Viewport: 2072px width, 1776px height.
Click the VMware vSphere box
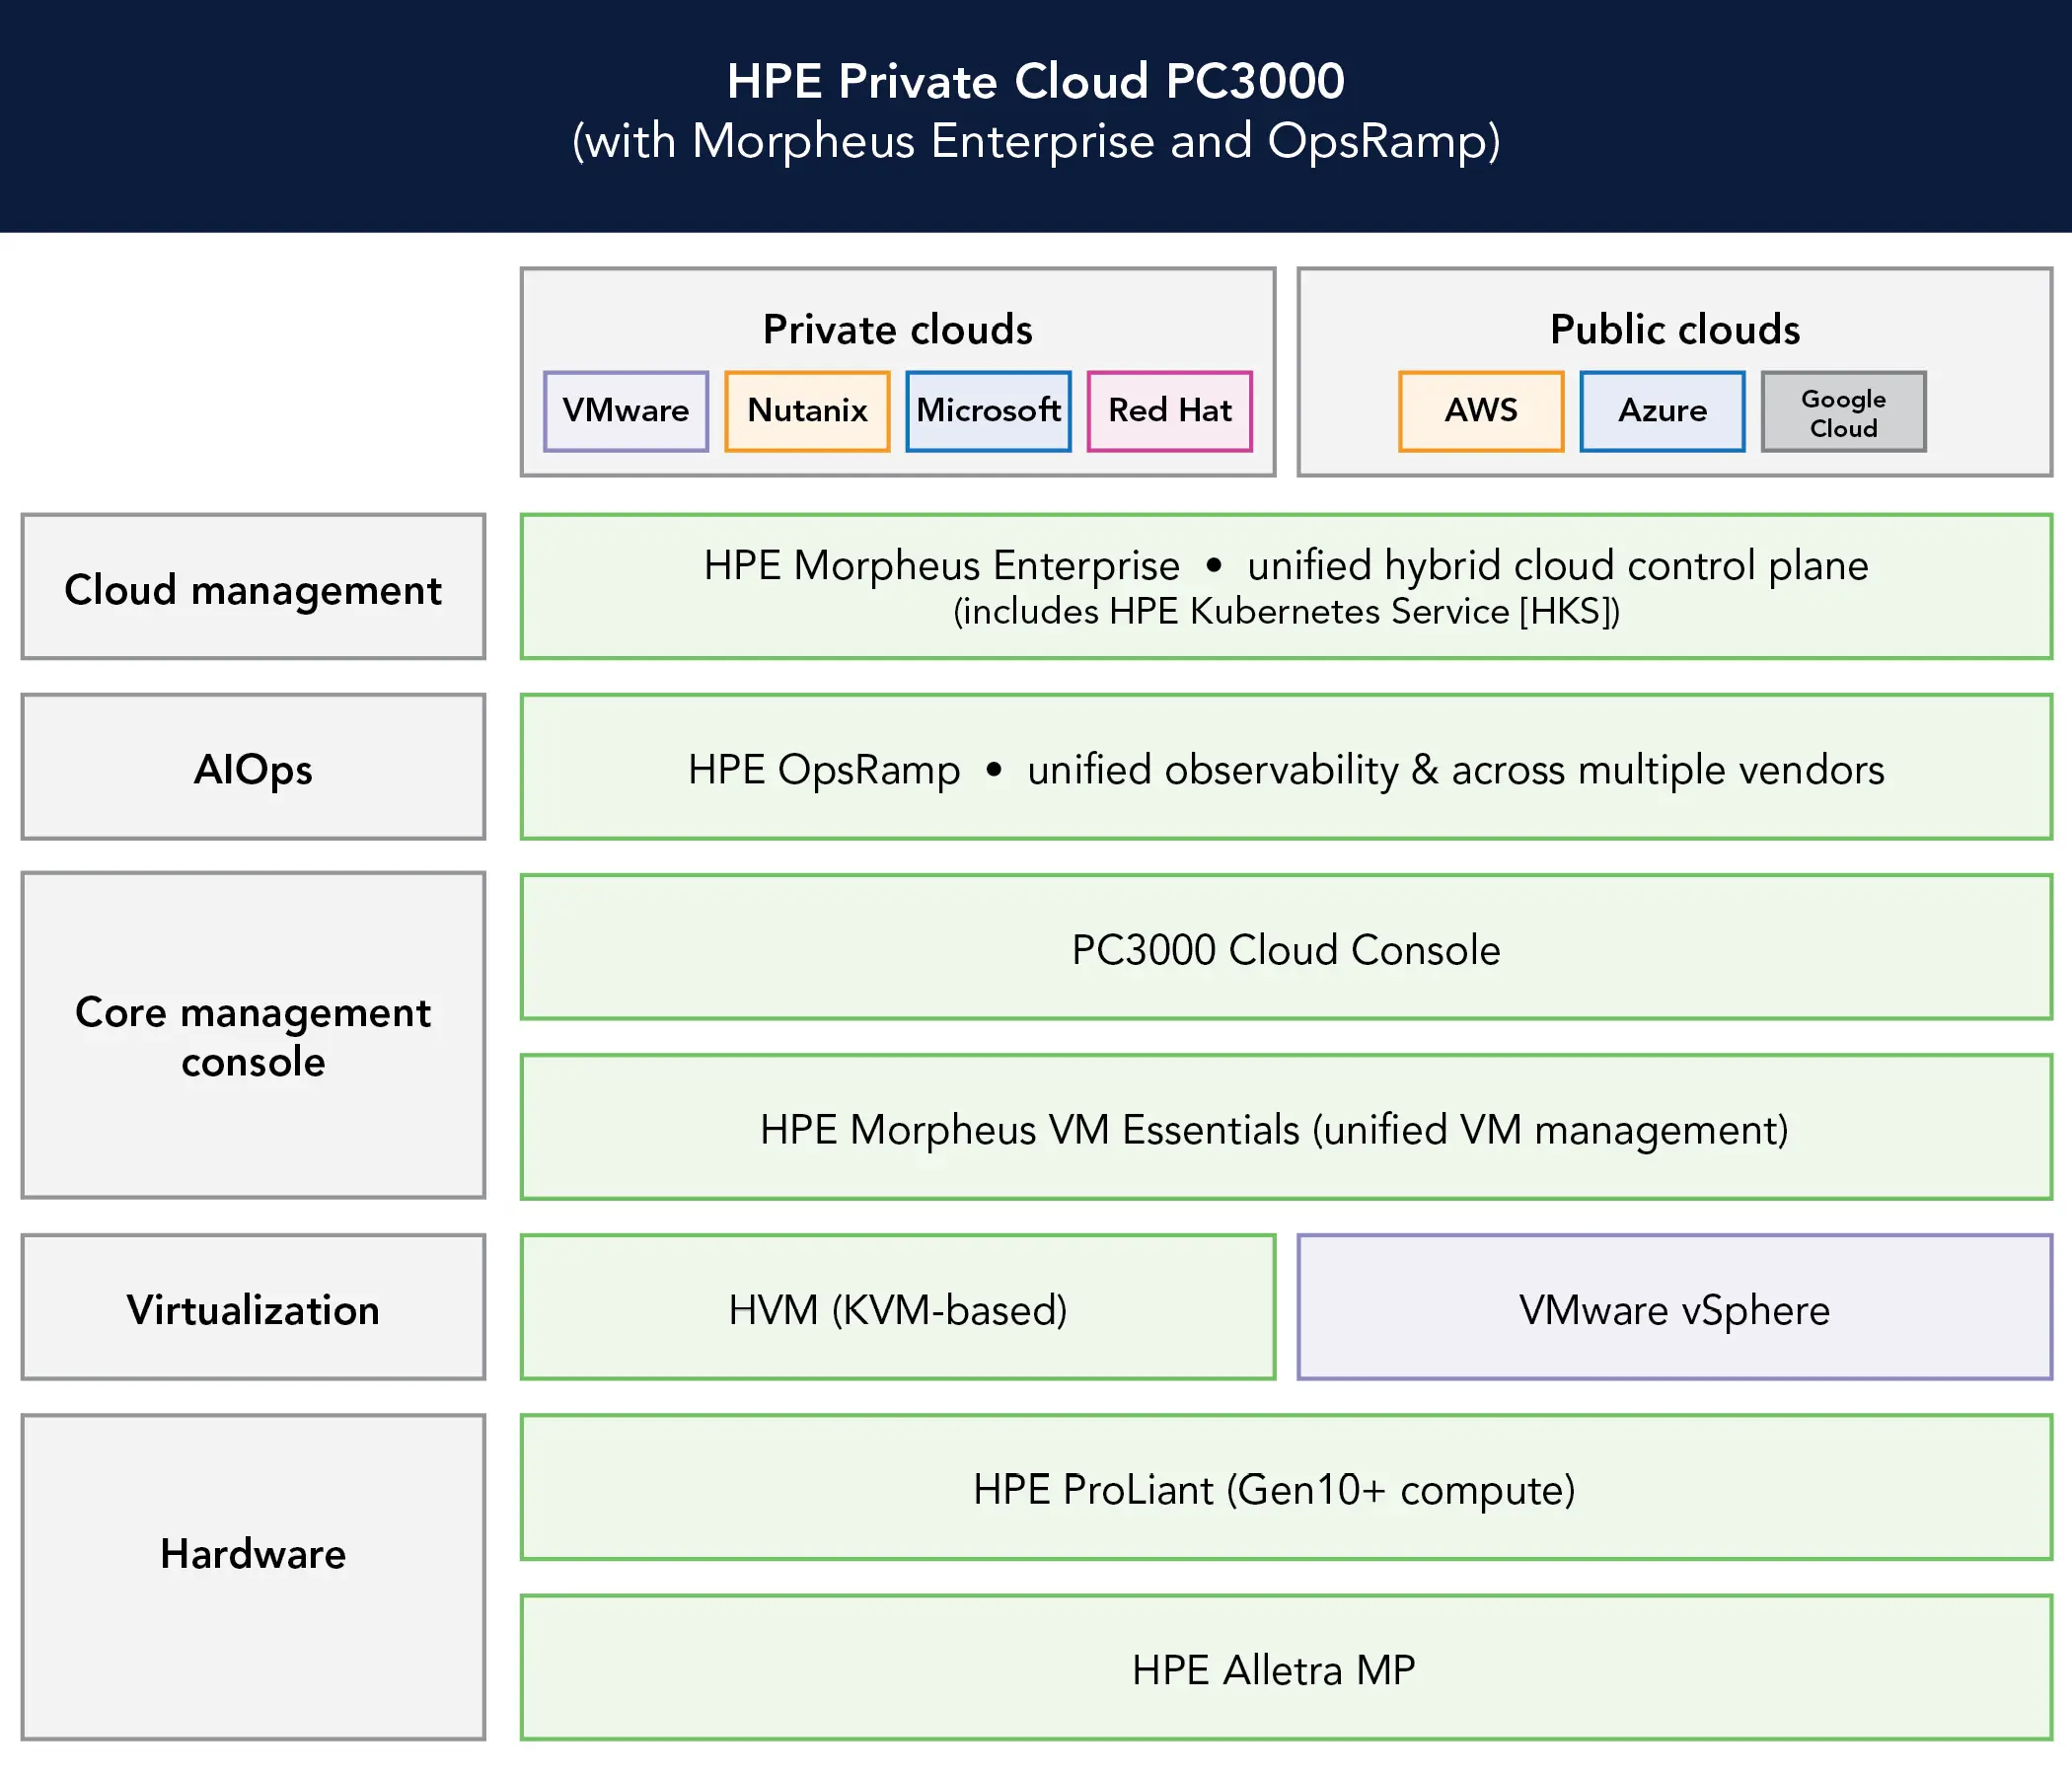tap(1675, 1307)
